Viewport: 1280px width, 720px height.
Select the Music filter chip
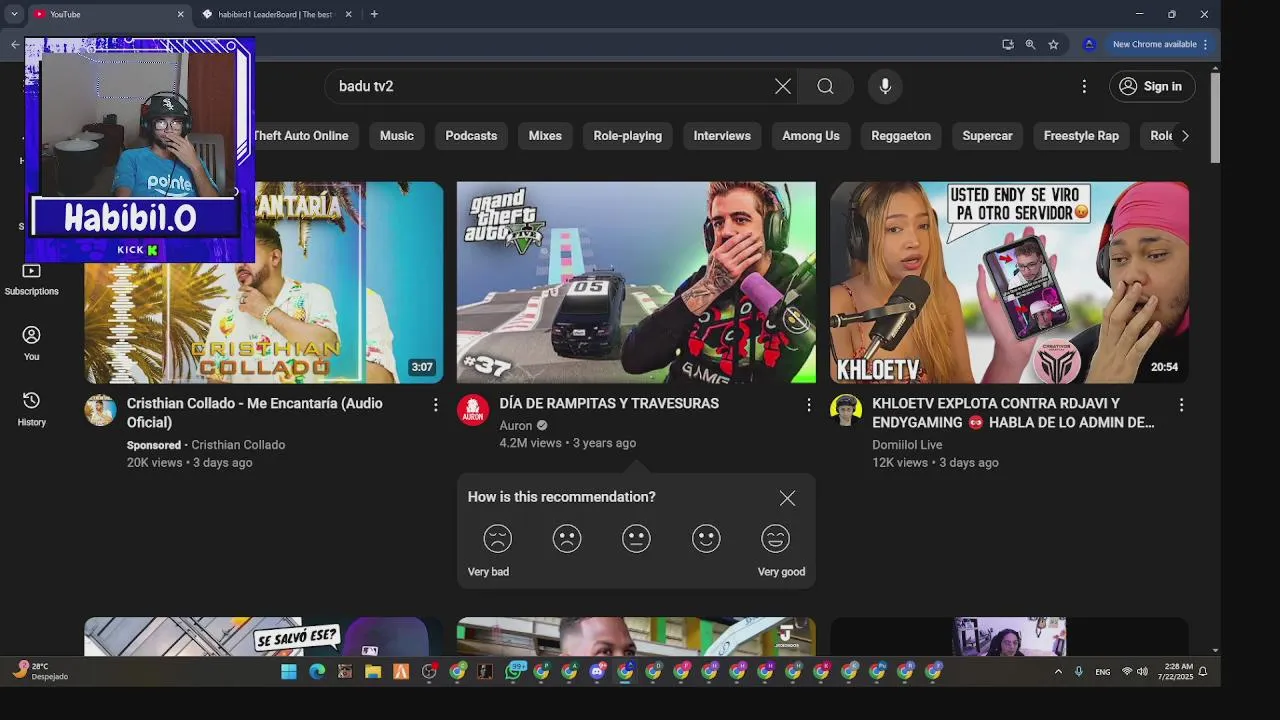[397, 136]
